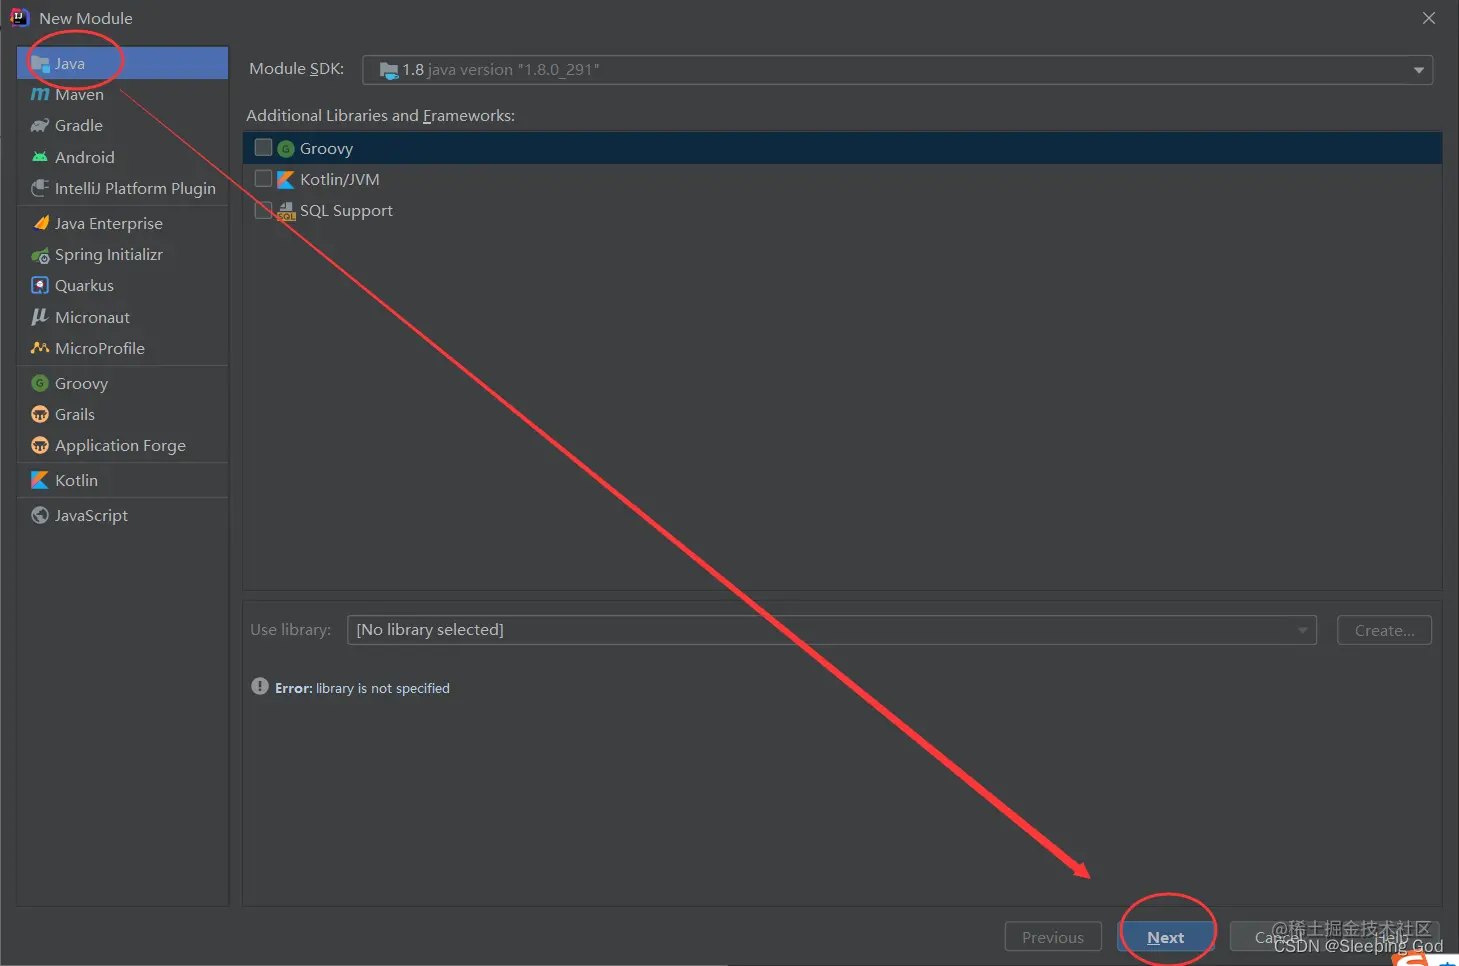1459x966 pixels.
Task: Click the Gradle elephant icon
Action: [x=40, y=126]
